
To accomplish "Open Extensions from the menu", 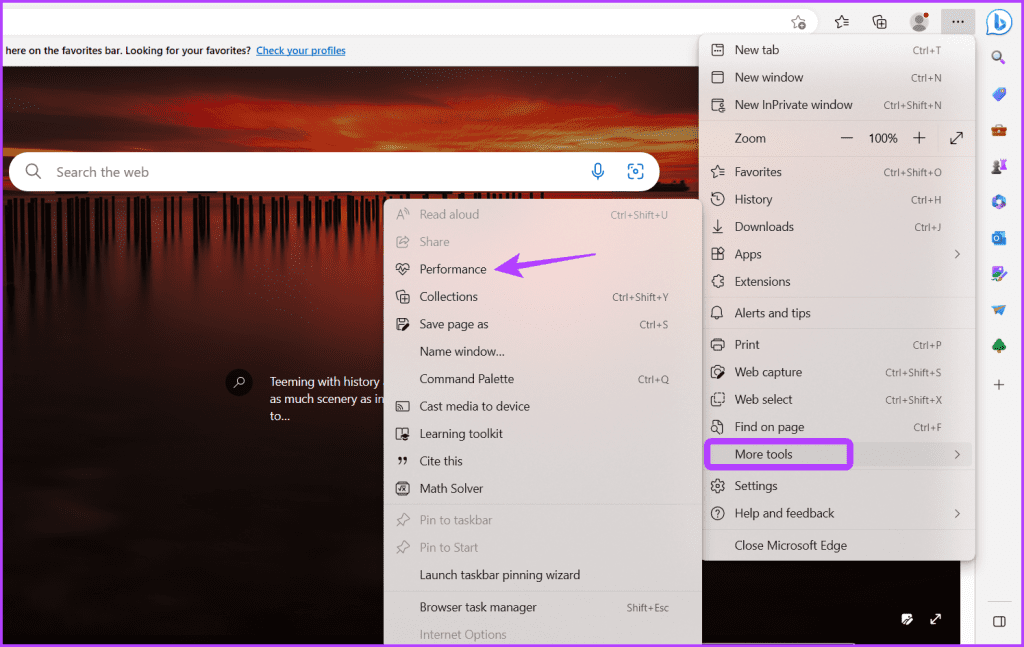I will click(x=838, y=281).
